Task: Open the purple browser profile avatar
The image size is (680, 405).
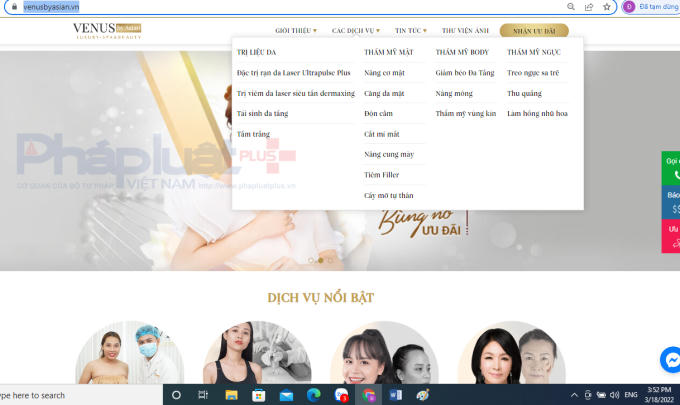Action: (x=628, y=7)
